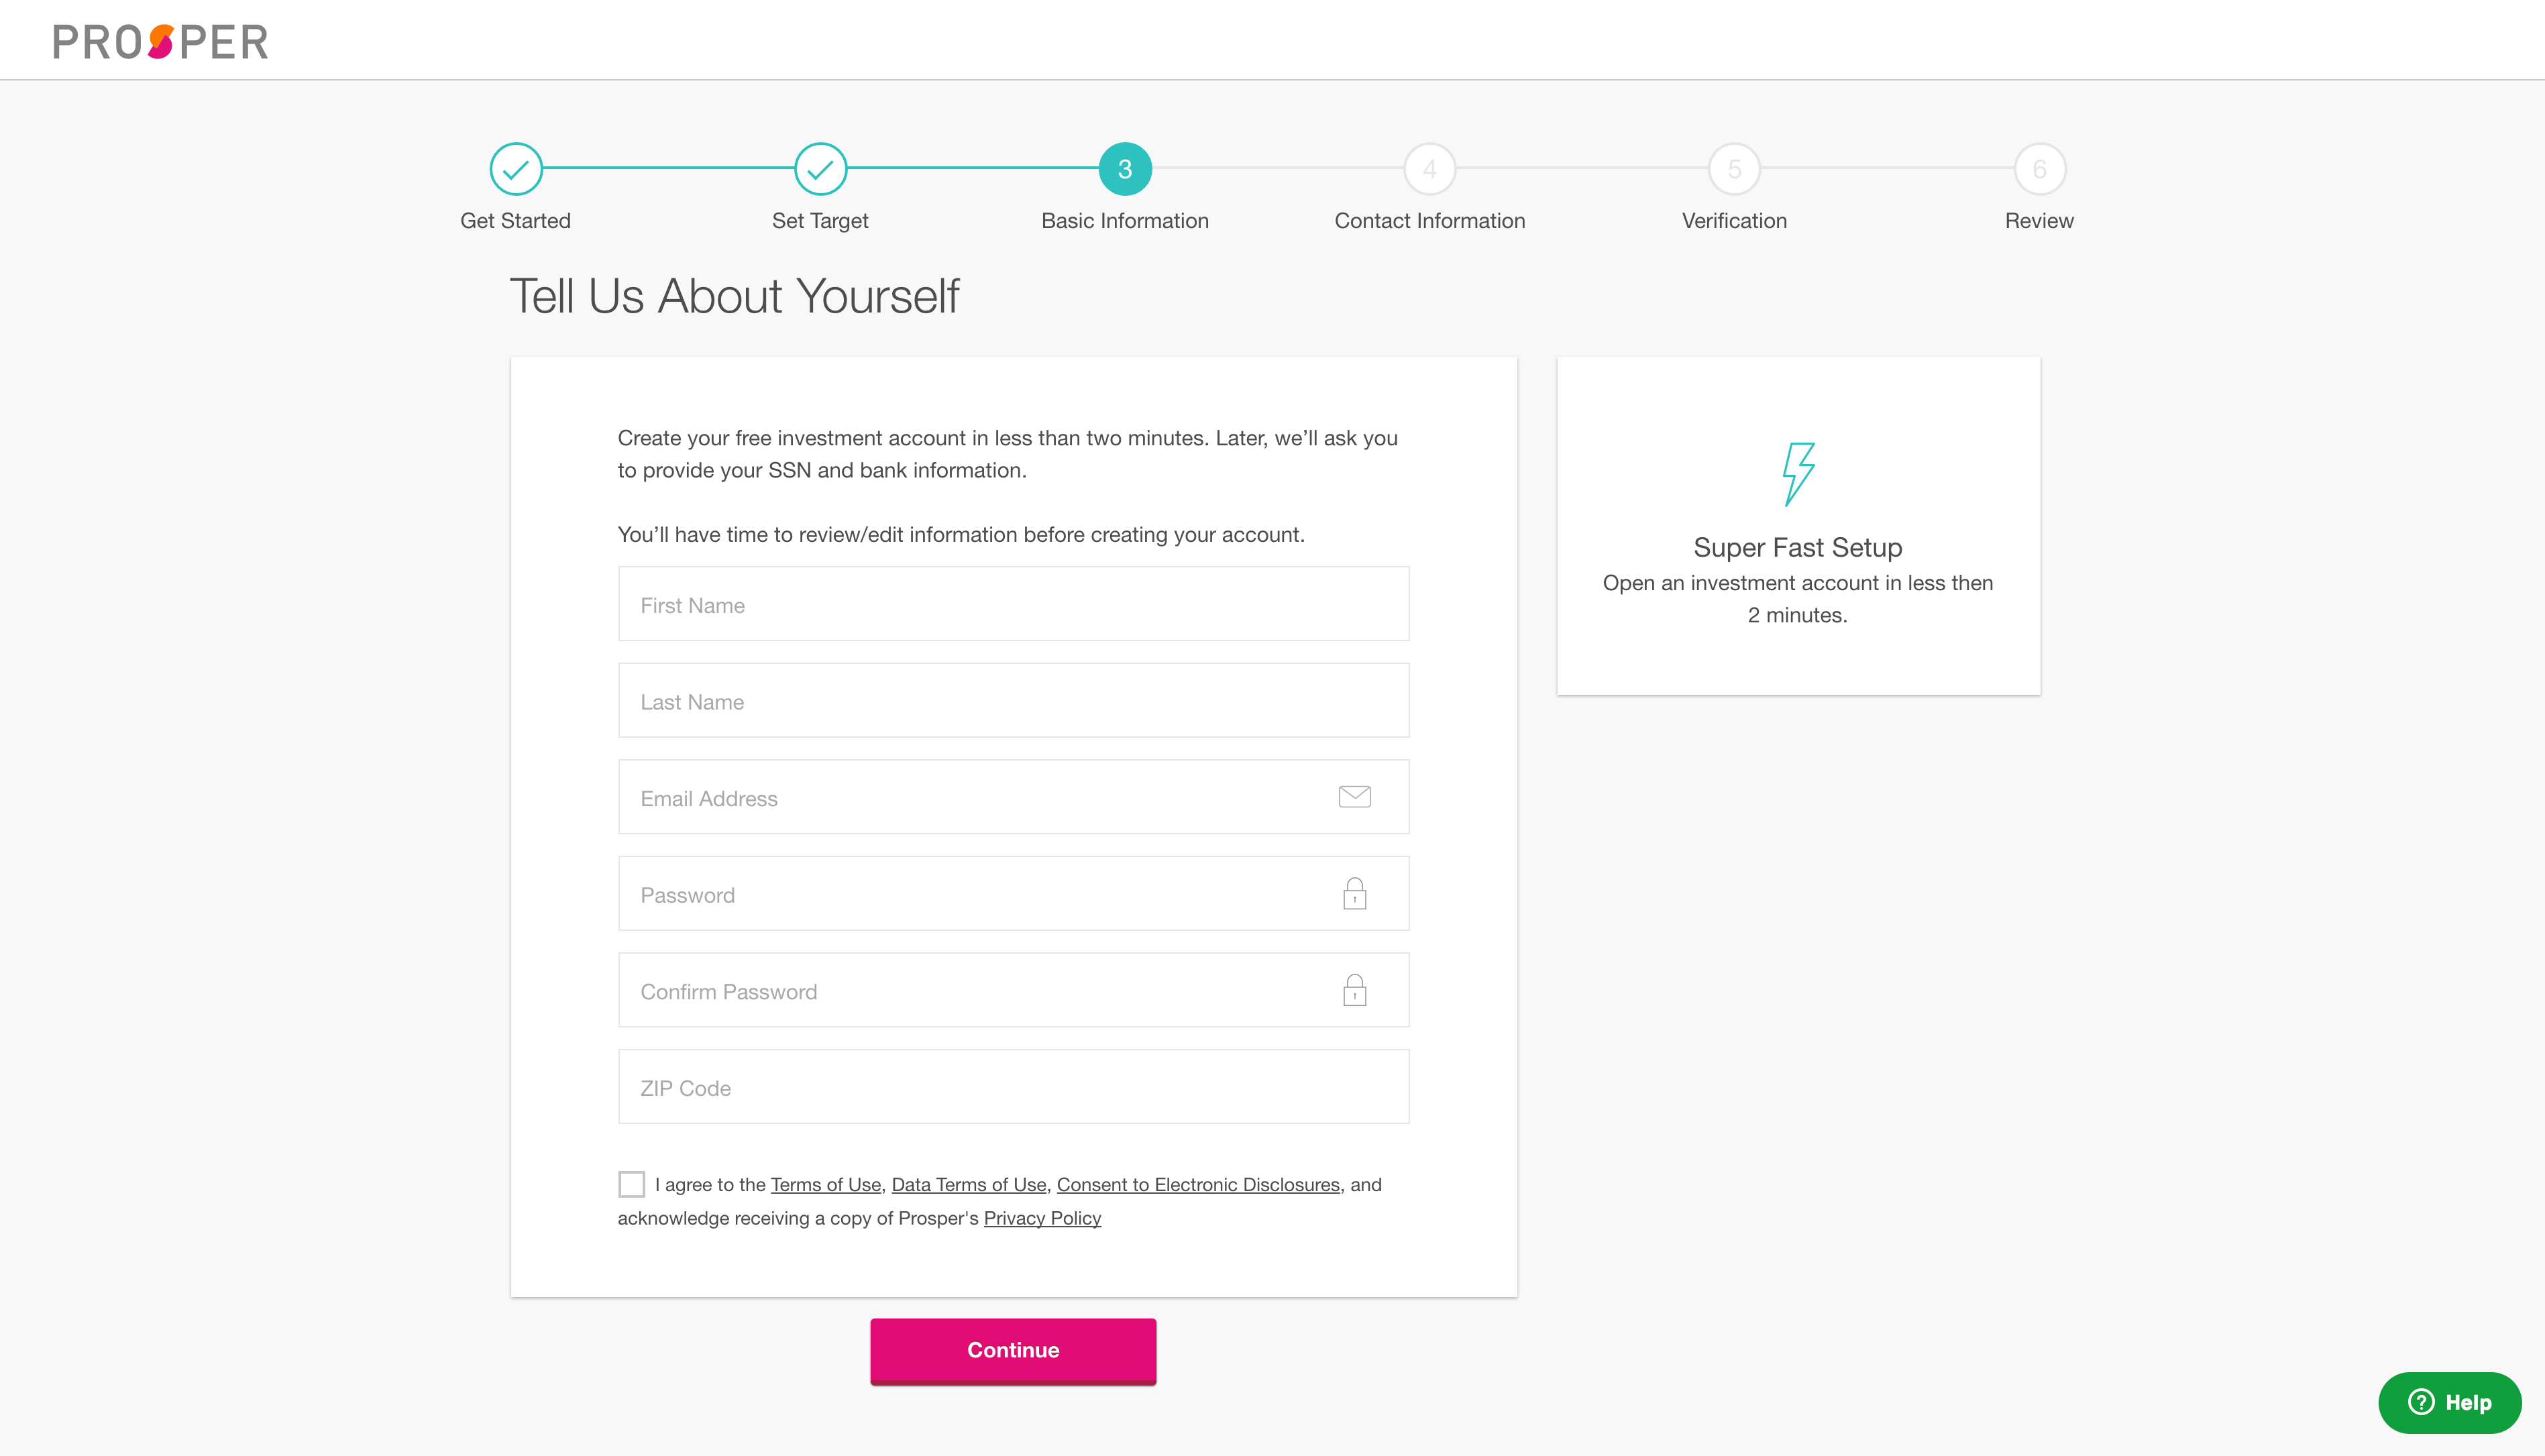Image resolution: width=2545 pixels, height=1456 pixels.
Task: Click the Contact Information step label
Action: 1430,221
